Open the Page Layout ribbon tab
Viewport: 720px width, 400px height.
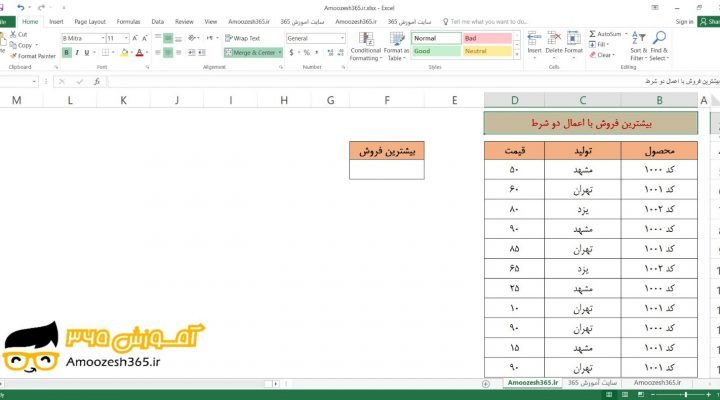point(90,22)
